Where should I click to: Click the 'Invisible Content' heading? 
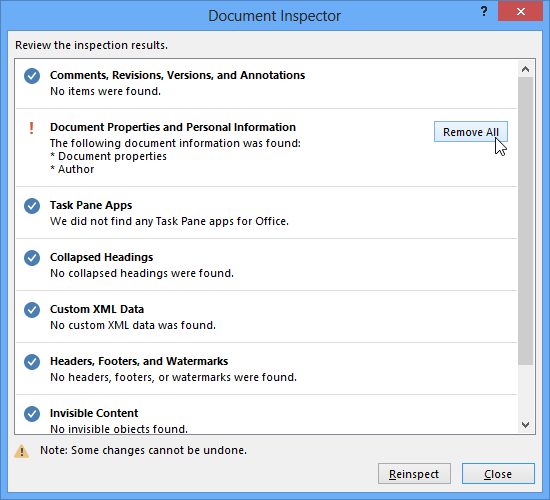tap(94, 413)
